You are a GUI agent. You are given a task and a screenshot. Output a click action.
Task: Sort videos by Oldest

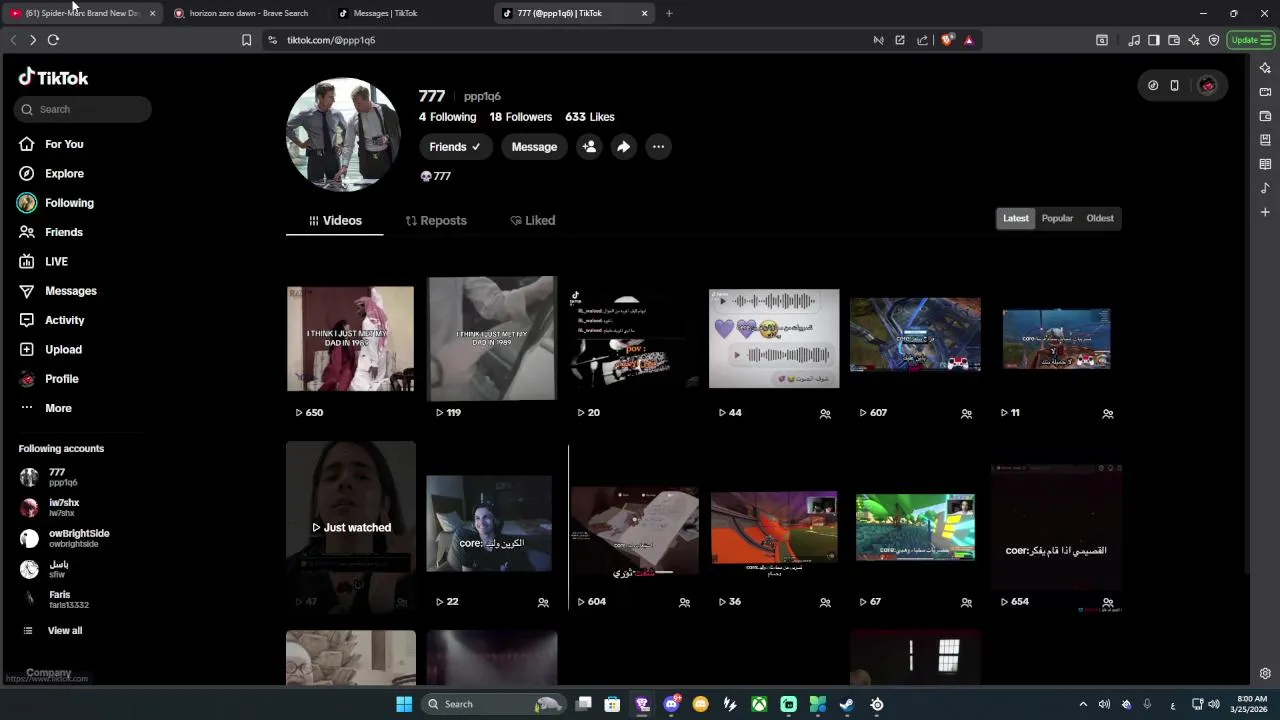pos(1100,218)
